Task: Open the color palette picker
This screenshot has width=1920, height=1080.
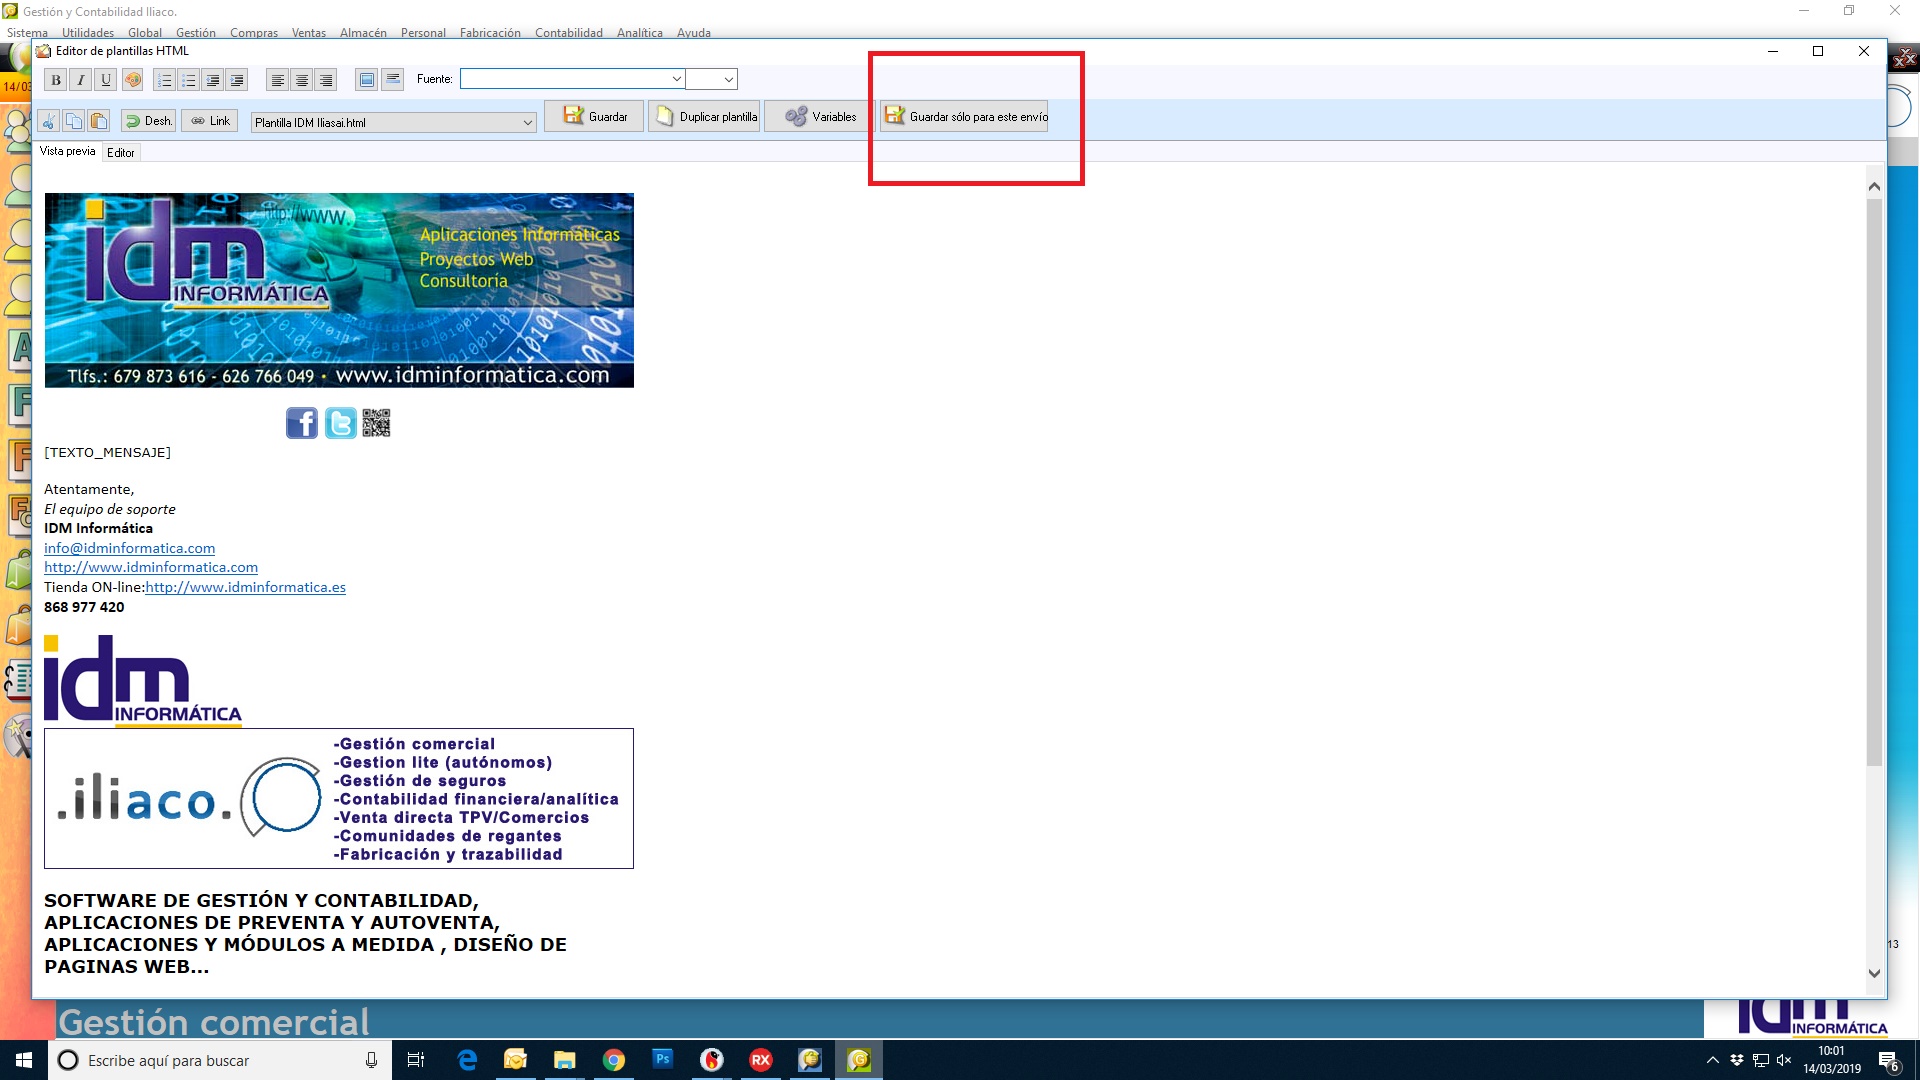Action: 133,80
